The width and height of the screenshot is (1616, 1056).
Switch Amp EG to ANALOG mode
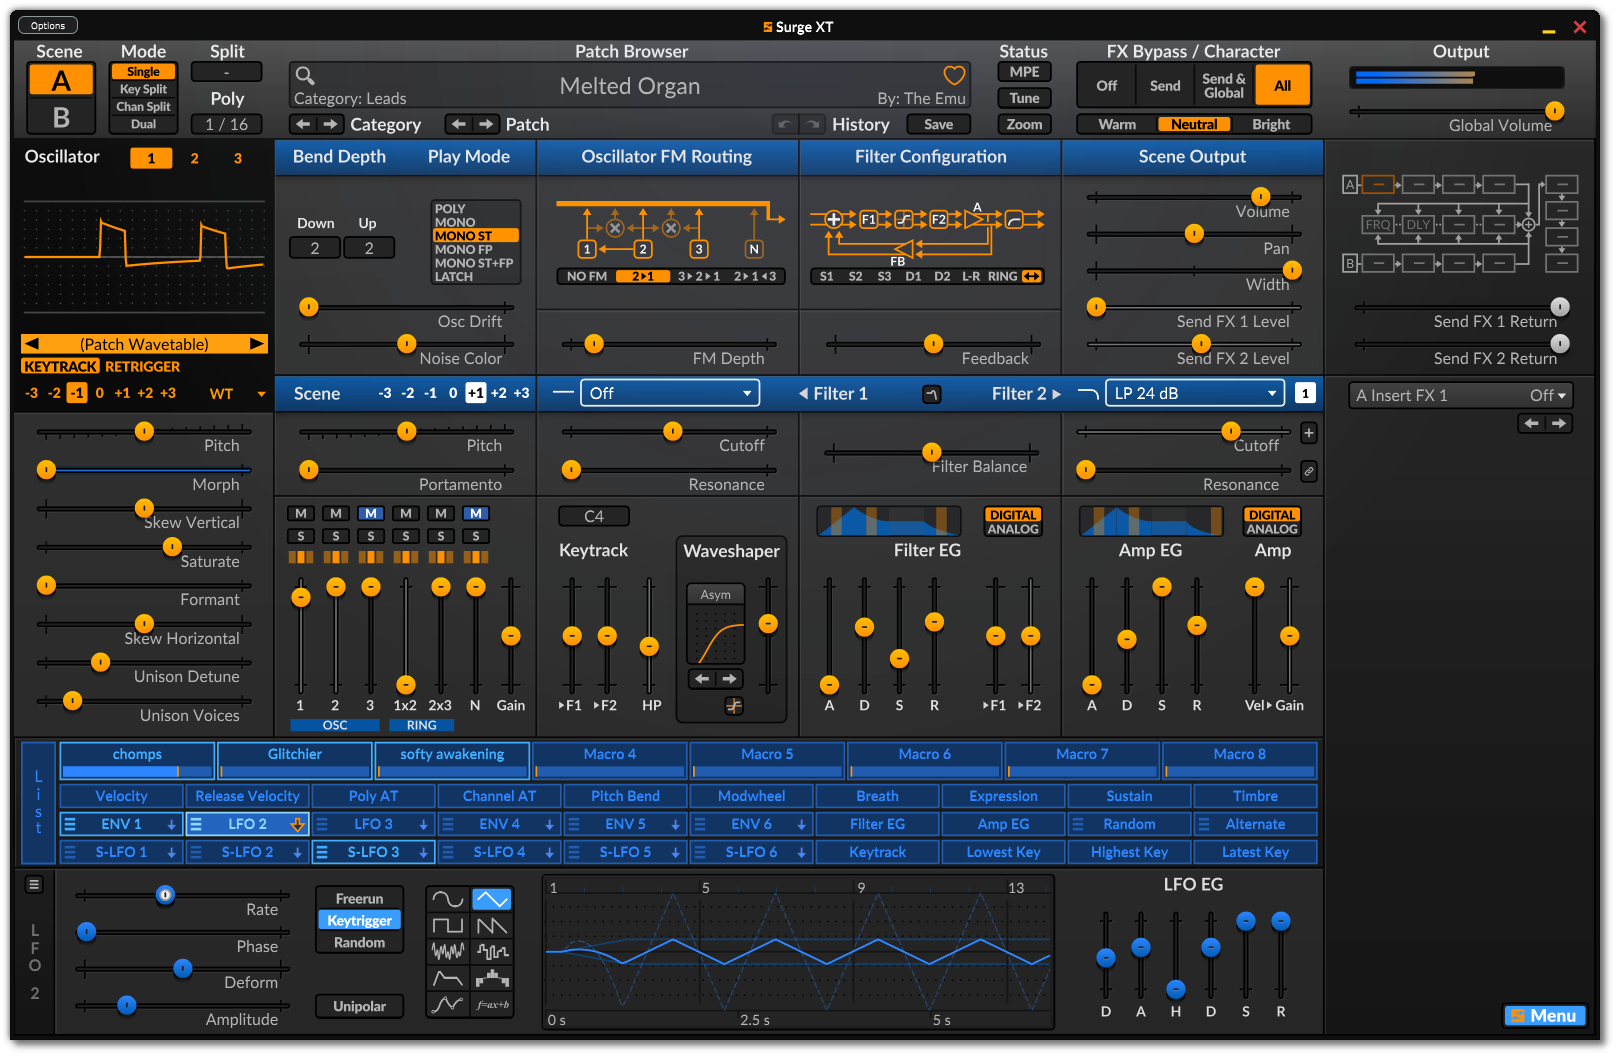[1272, 529]
